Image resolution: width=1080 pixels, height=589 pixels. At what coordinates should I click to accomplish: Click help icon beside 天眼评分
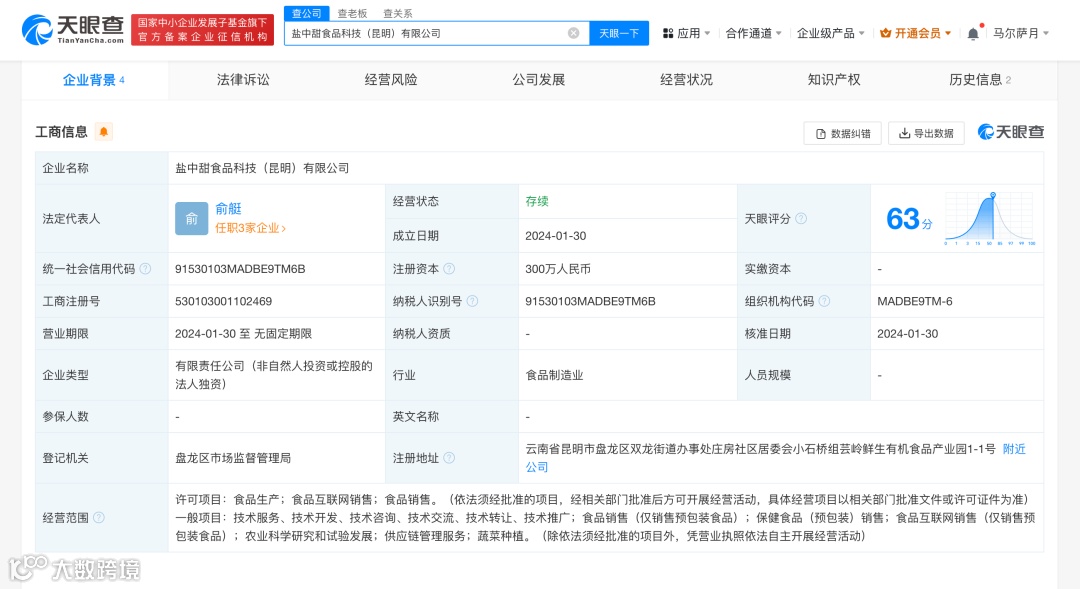coord(801,218)
